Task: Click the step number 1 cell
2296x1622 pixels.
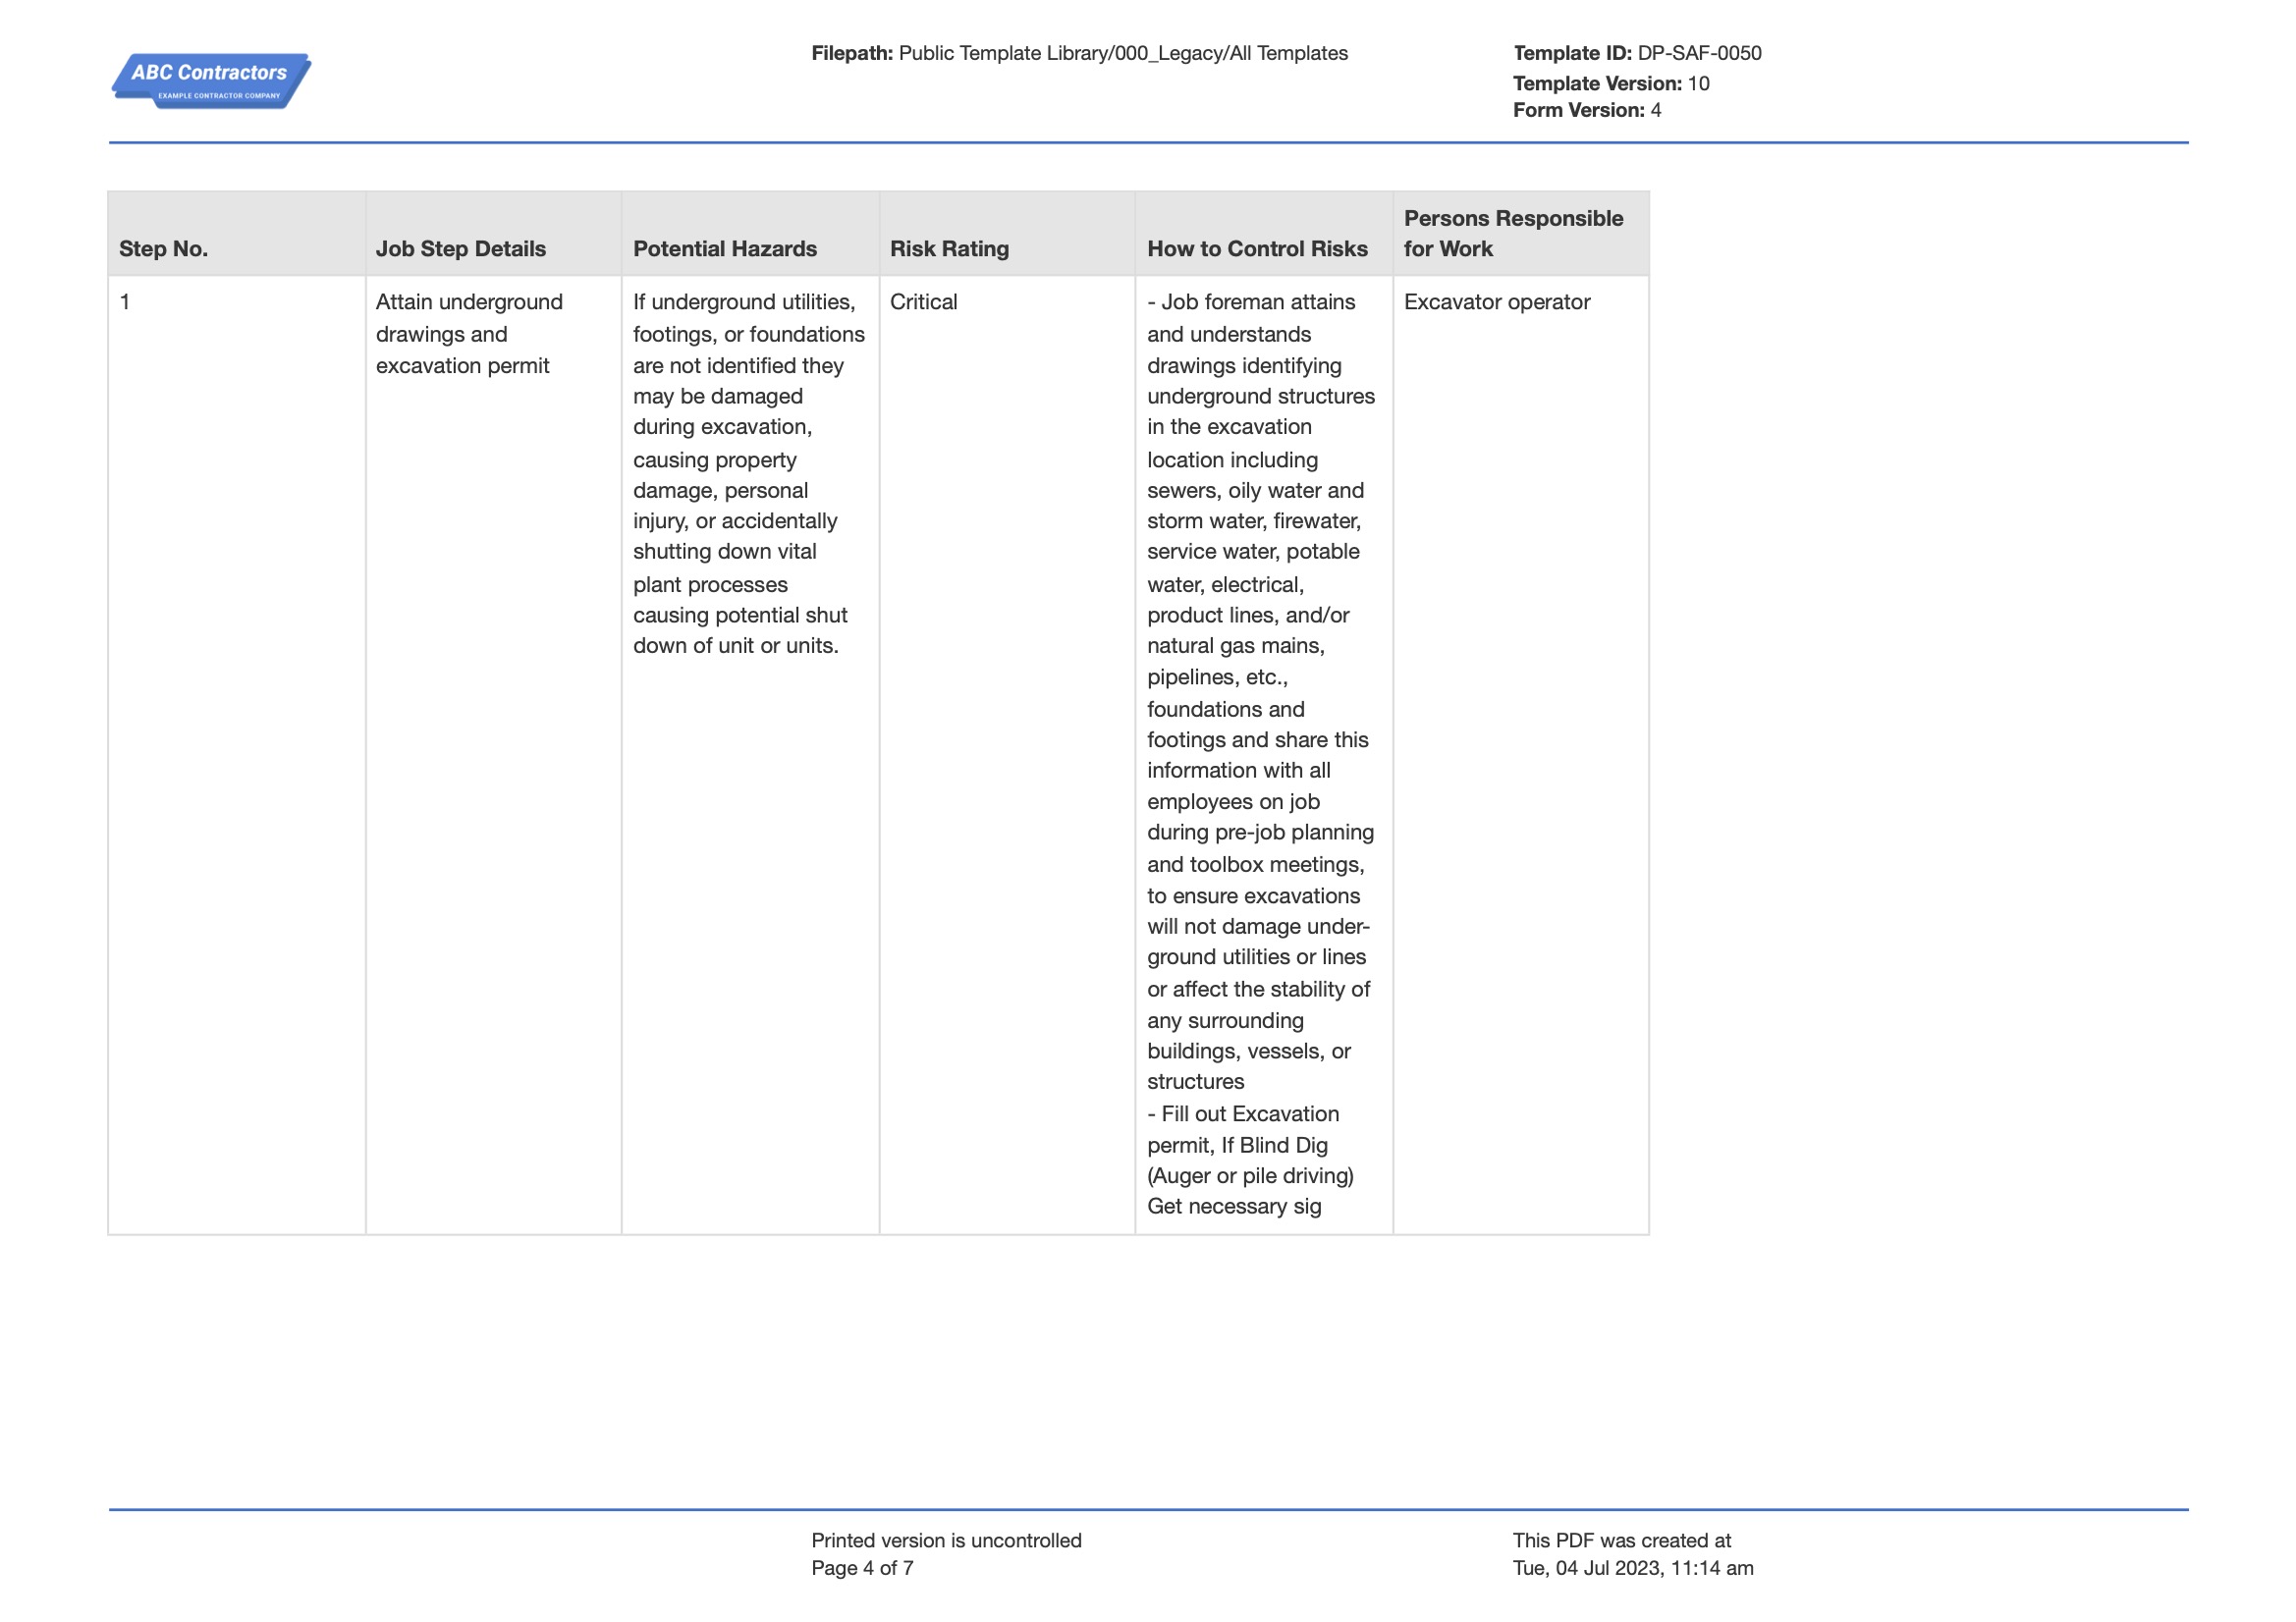Action: tap(237, 755)
